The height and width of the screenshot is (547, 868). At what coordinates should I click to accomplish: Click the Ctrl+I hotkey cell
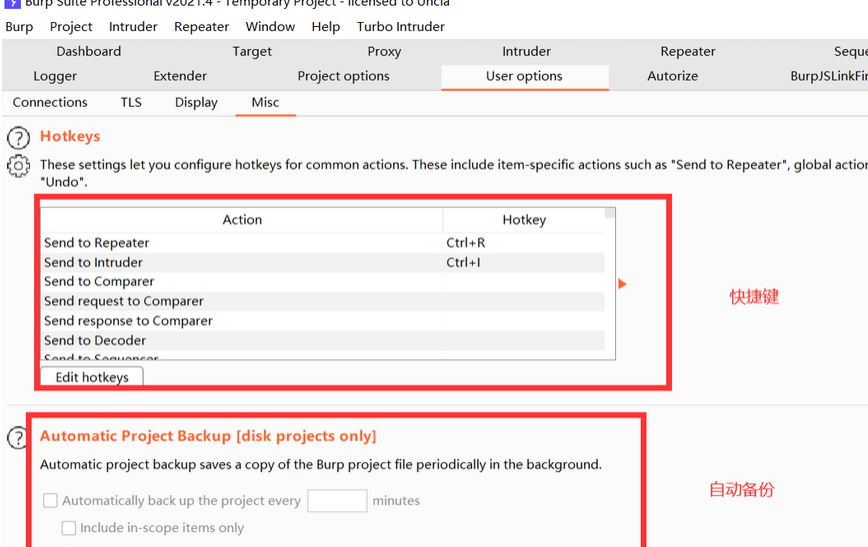pos(524,262)
